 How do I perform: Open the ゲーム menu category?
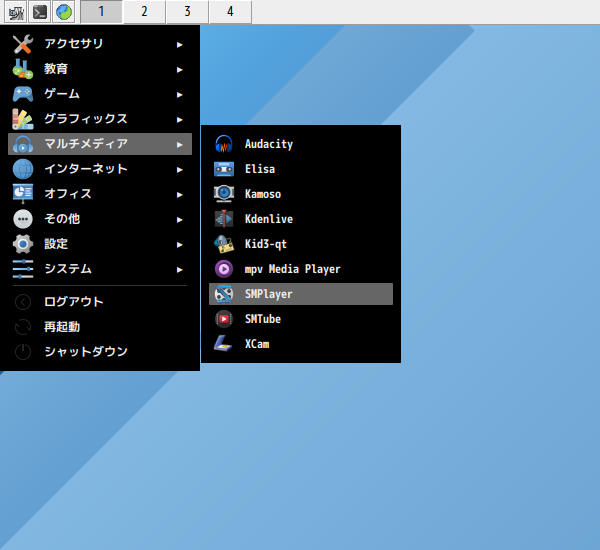[x=100, y=94]
